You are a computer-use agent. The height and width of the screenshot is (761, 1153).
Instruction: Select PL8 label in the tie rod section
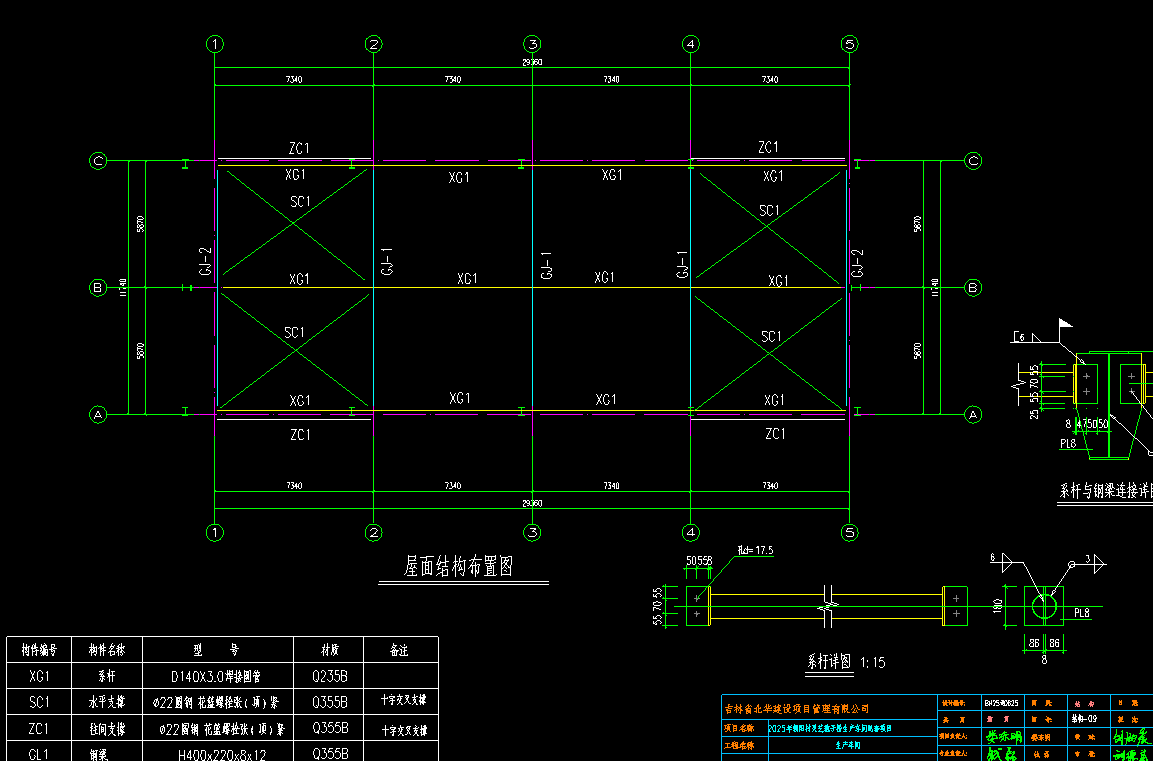click(x=1082, y=612)
